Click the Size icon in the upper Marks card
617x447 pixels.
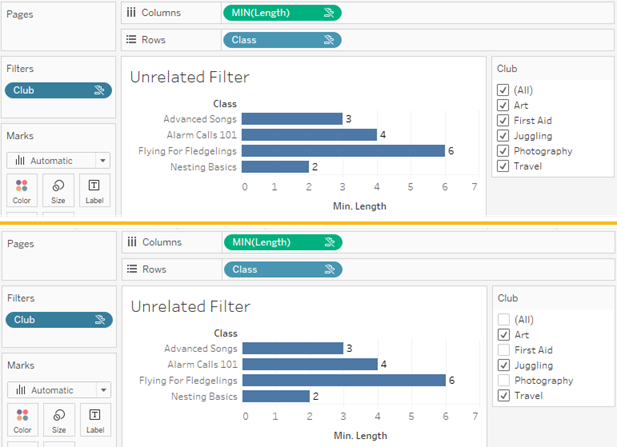pos(58,187)
